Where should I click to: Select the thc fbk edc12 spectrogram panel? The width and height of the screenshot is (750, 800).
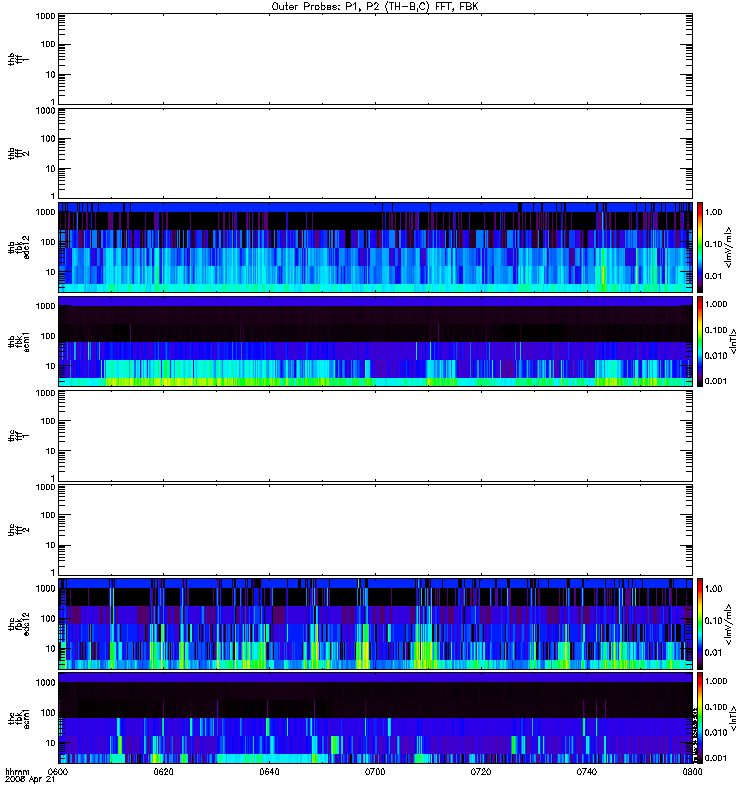click(x=375, y=624)
